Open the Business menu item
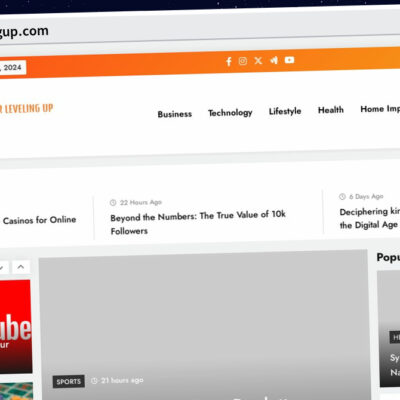Screen dimensions: 400x400 pyautogui.click(x=175, y=114)
